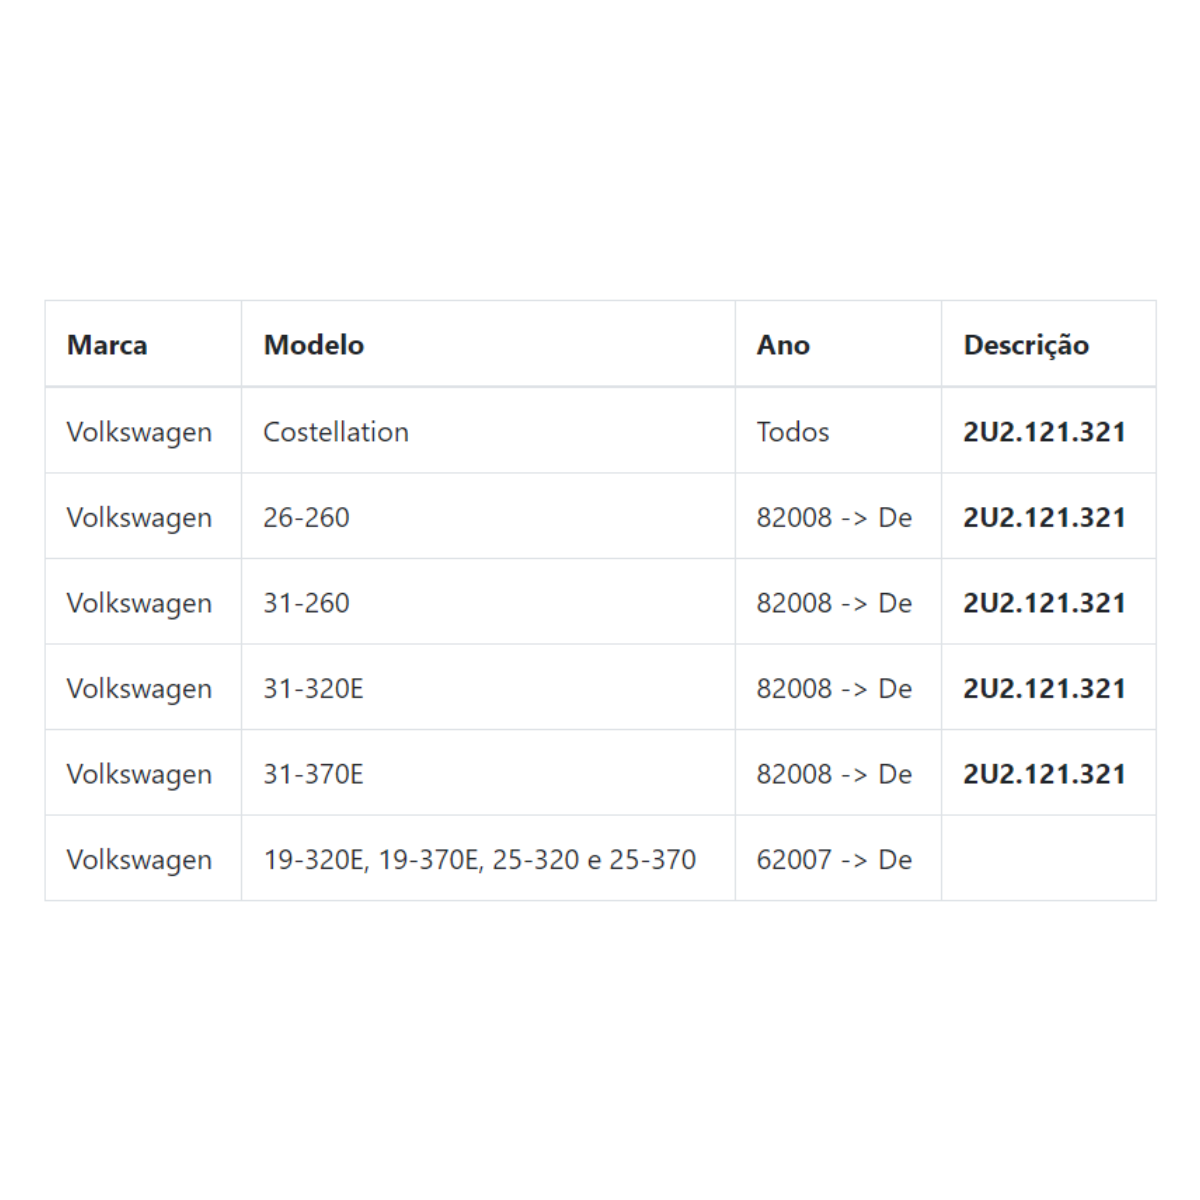
Task: Click 2U2.121.321 code in 31-320E row
Action: (1044, 688)
